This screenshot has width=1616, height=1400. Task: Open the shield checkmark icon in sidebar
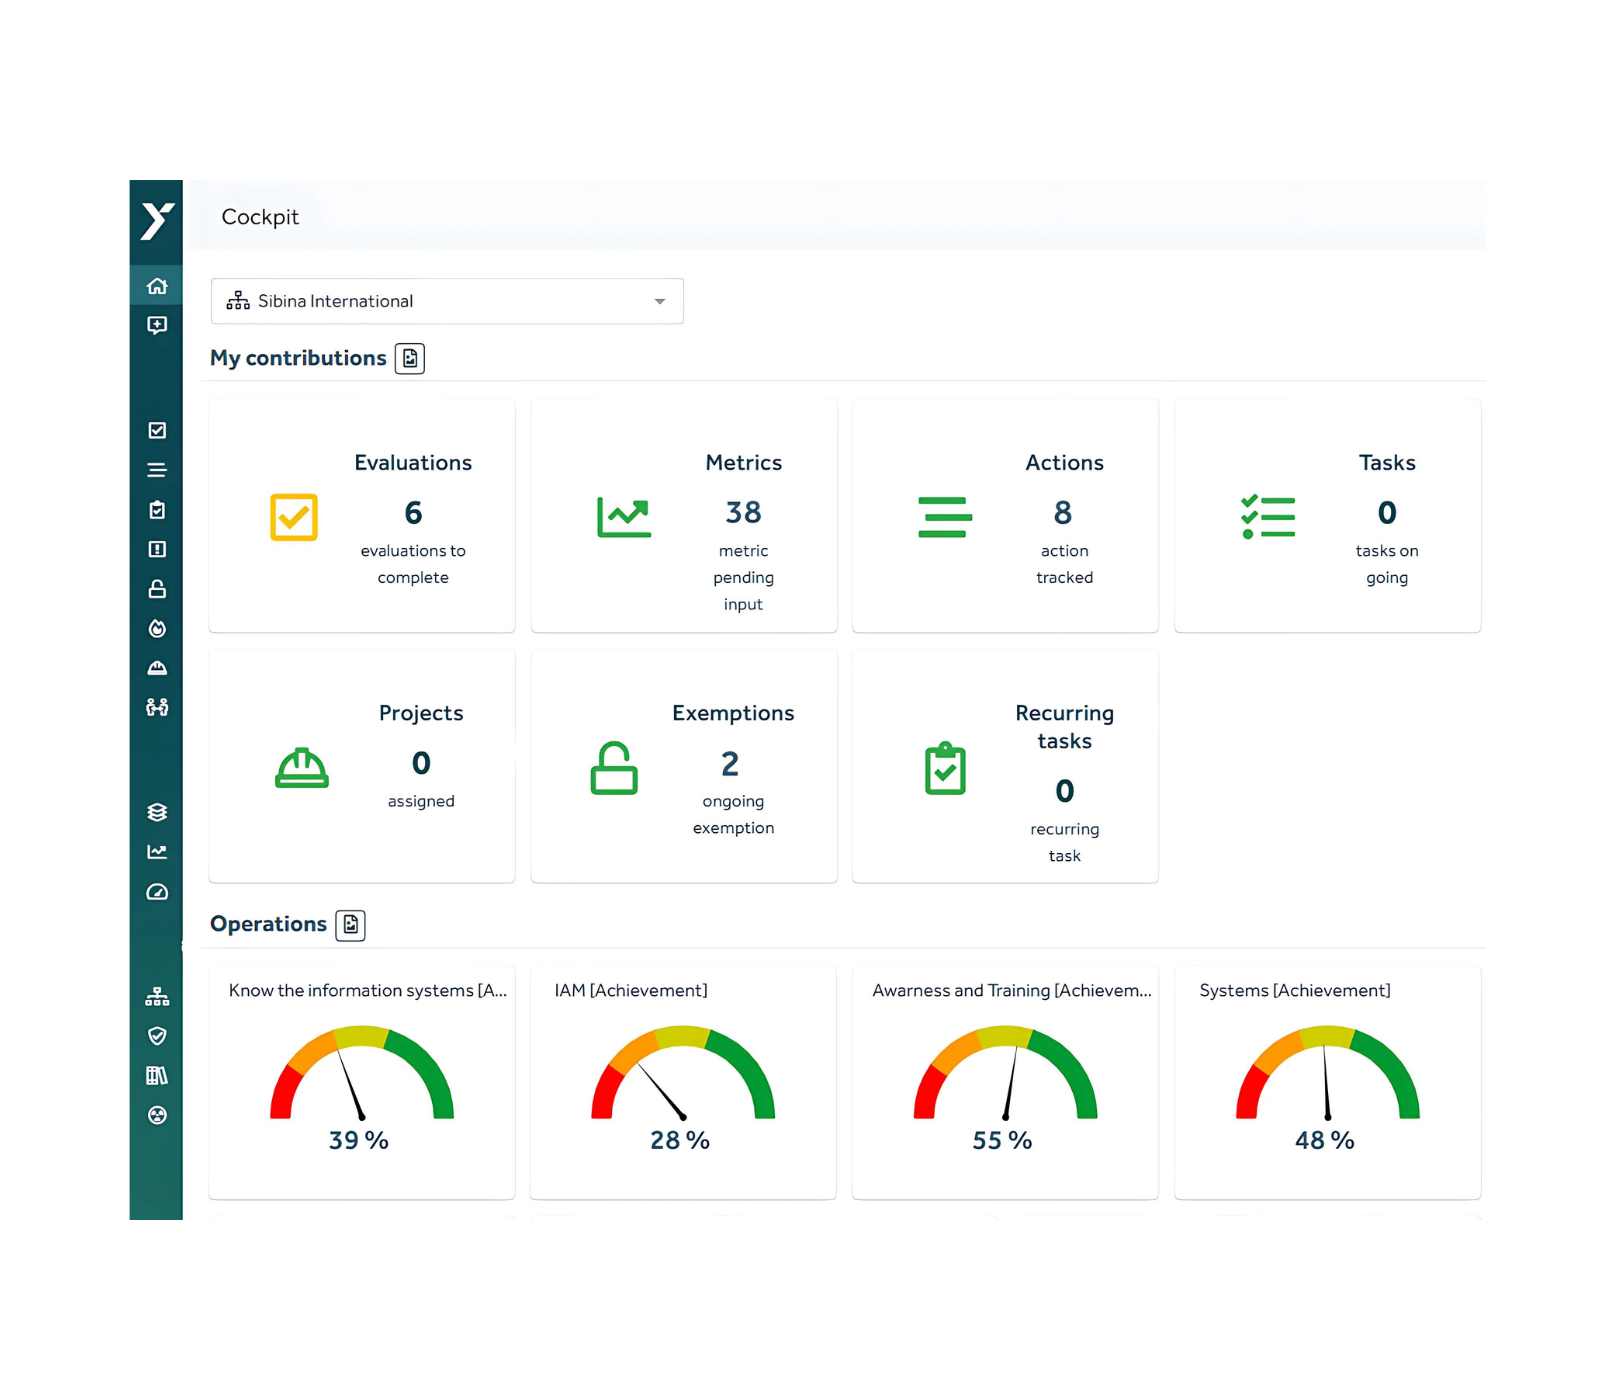coord(157,1036)
